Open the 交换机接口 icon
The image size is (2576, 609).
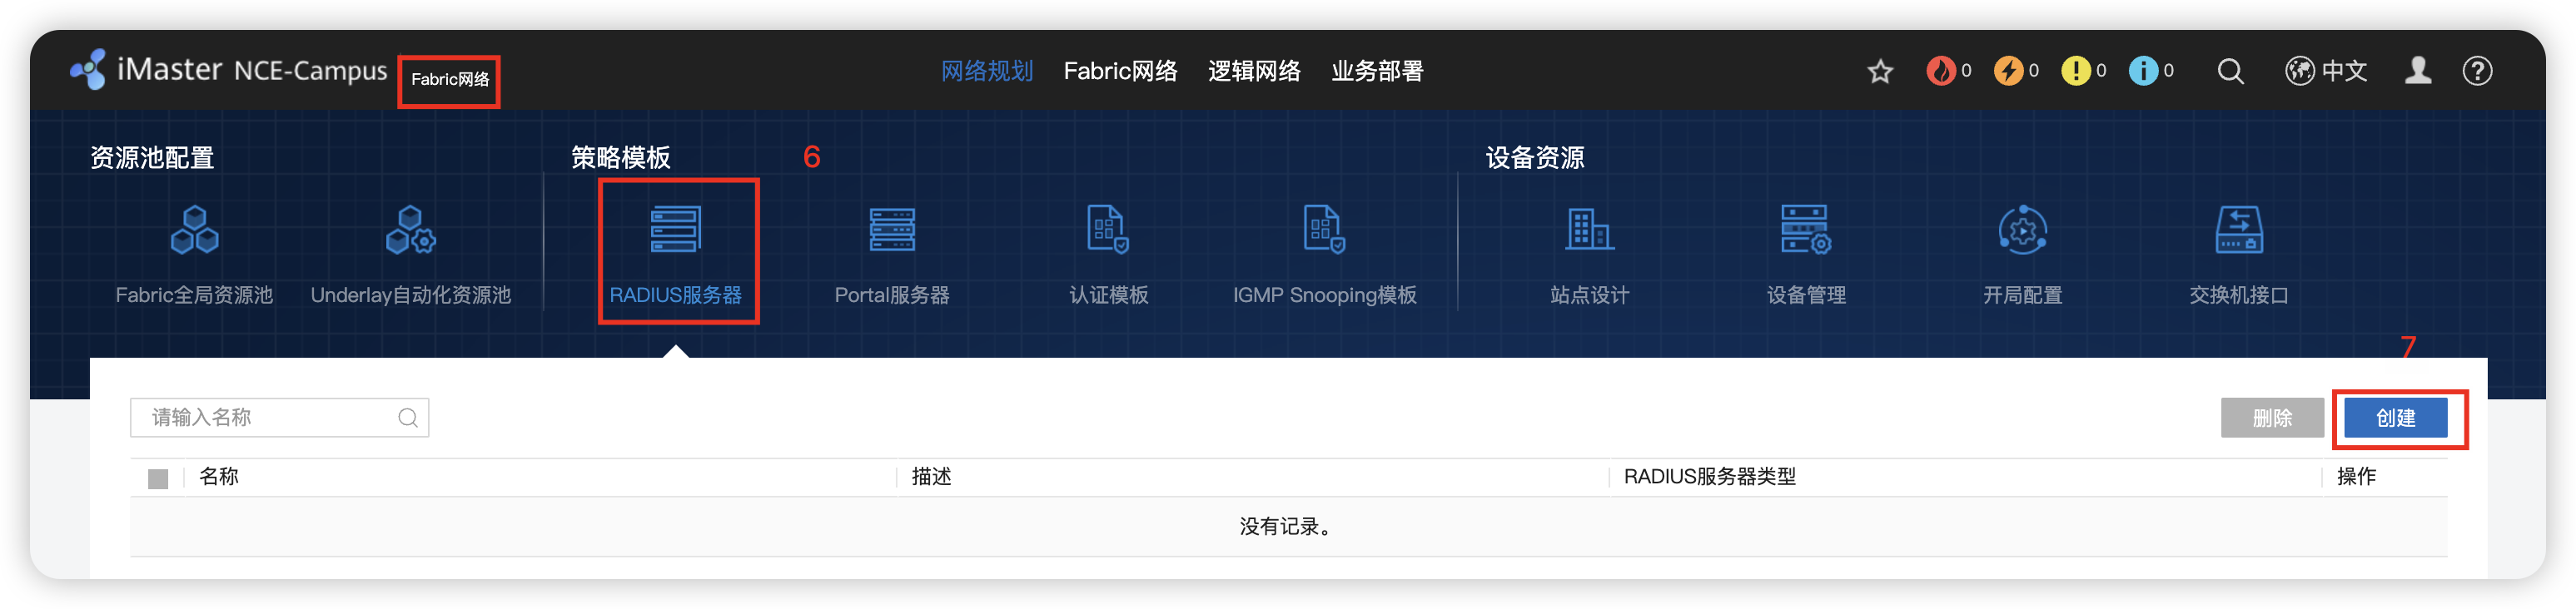(2239, 230)
